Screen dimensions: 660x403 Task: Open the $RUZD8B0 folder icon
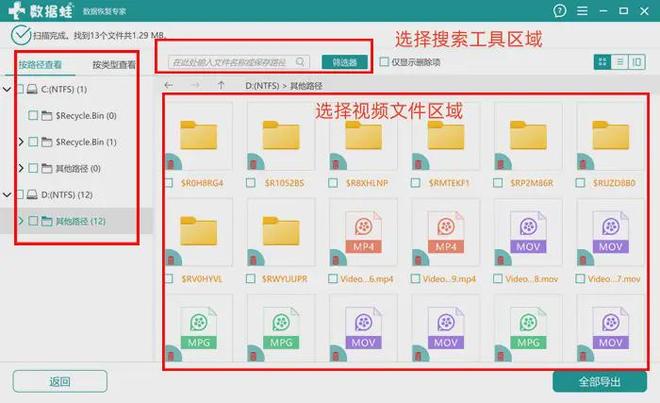click(611, 136)
